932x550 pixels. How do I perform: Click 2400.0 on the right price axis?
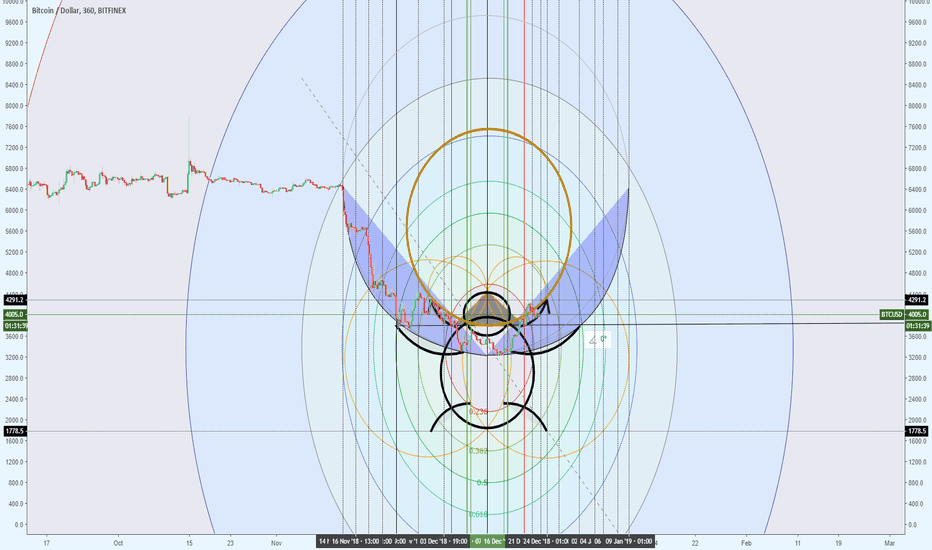tap(917, 399)
